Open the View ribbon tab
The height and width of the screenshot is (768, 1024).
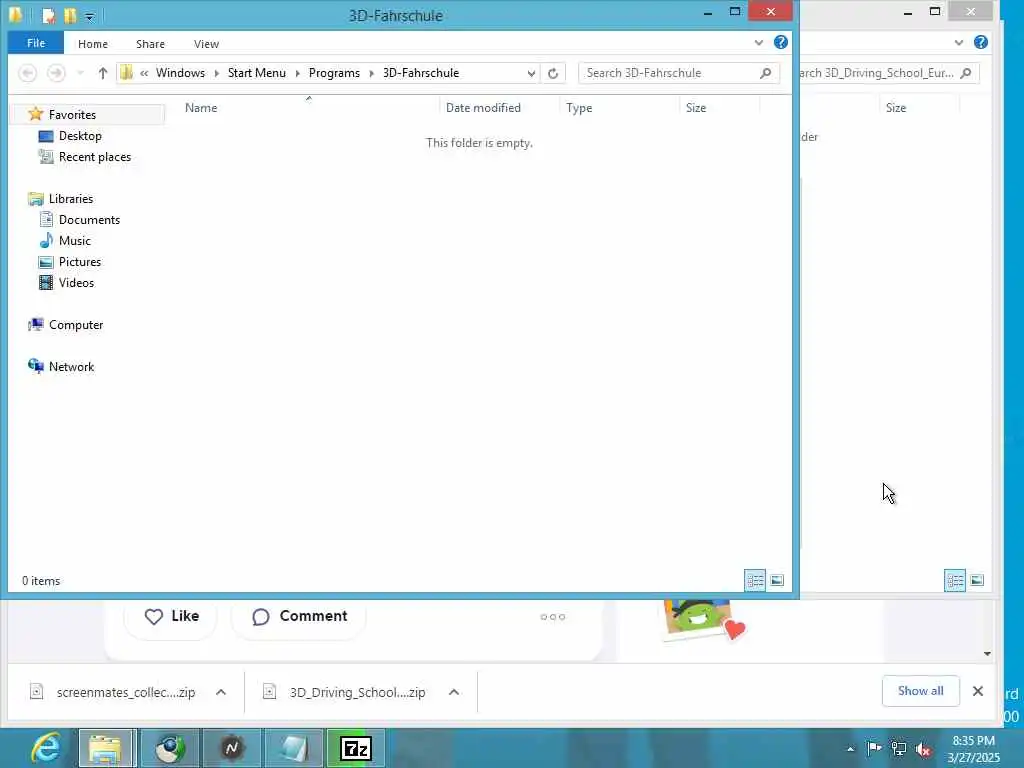pos(206,44)
